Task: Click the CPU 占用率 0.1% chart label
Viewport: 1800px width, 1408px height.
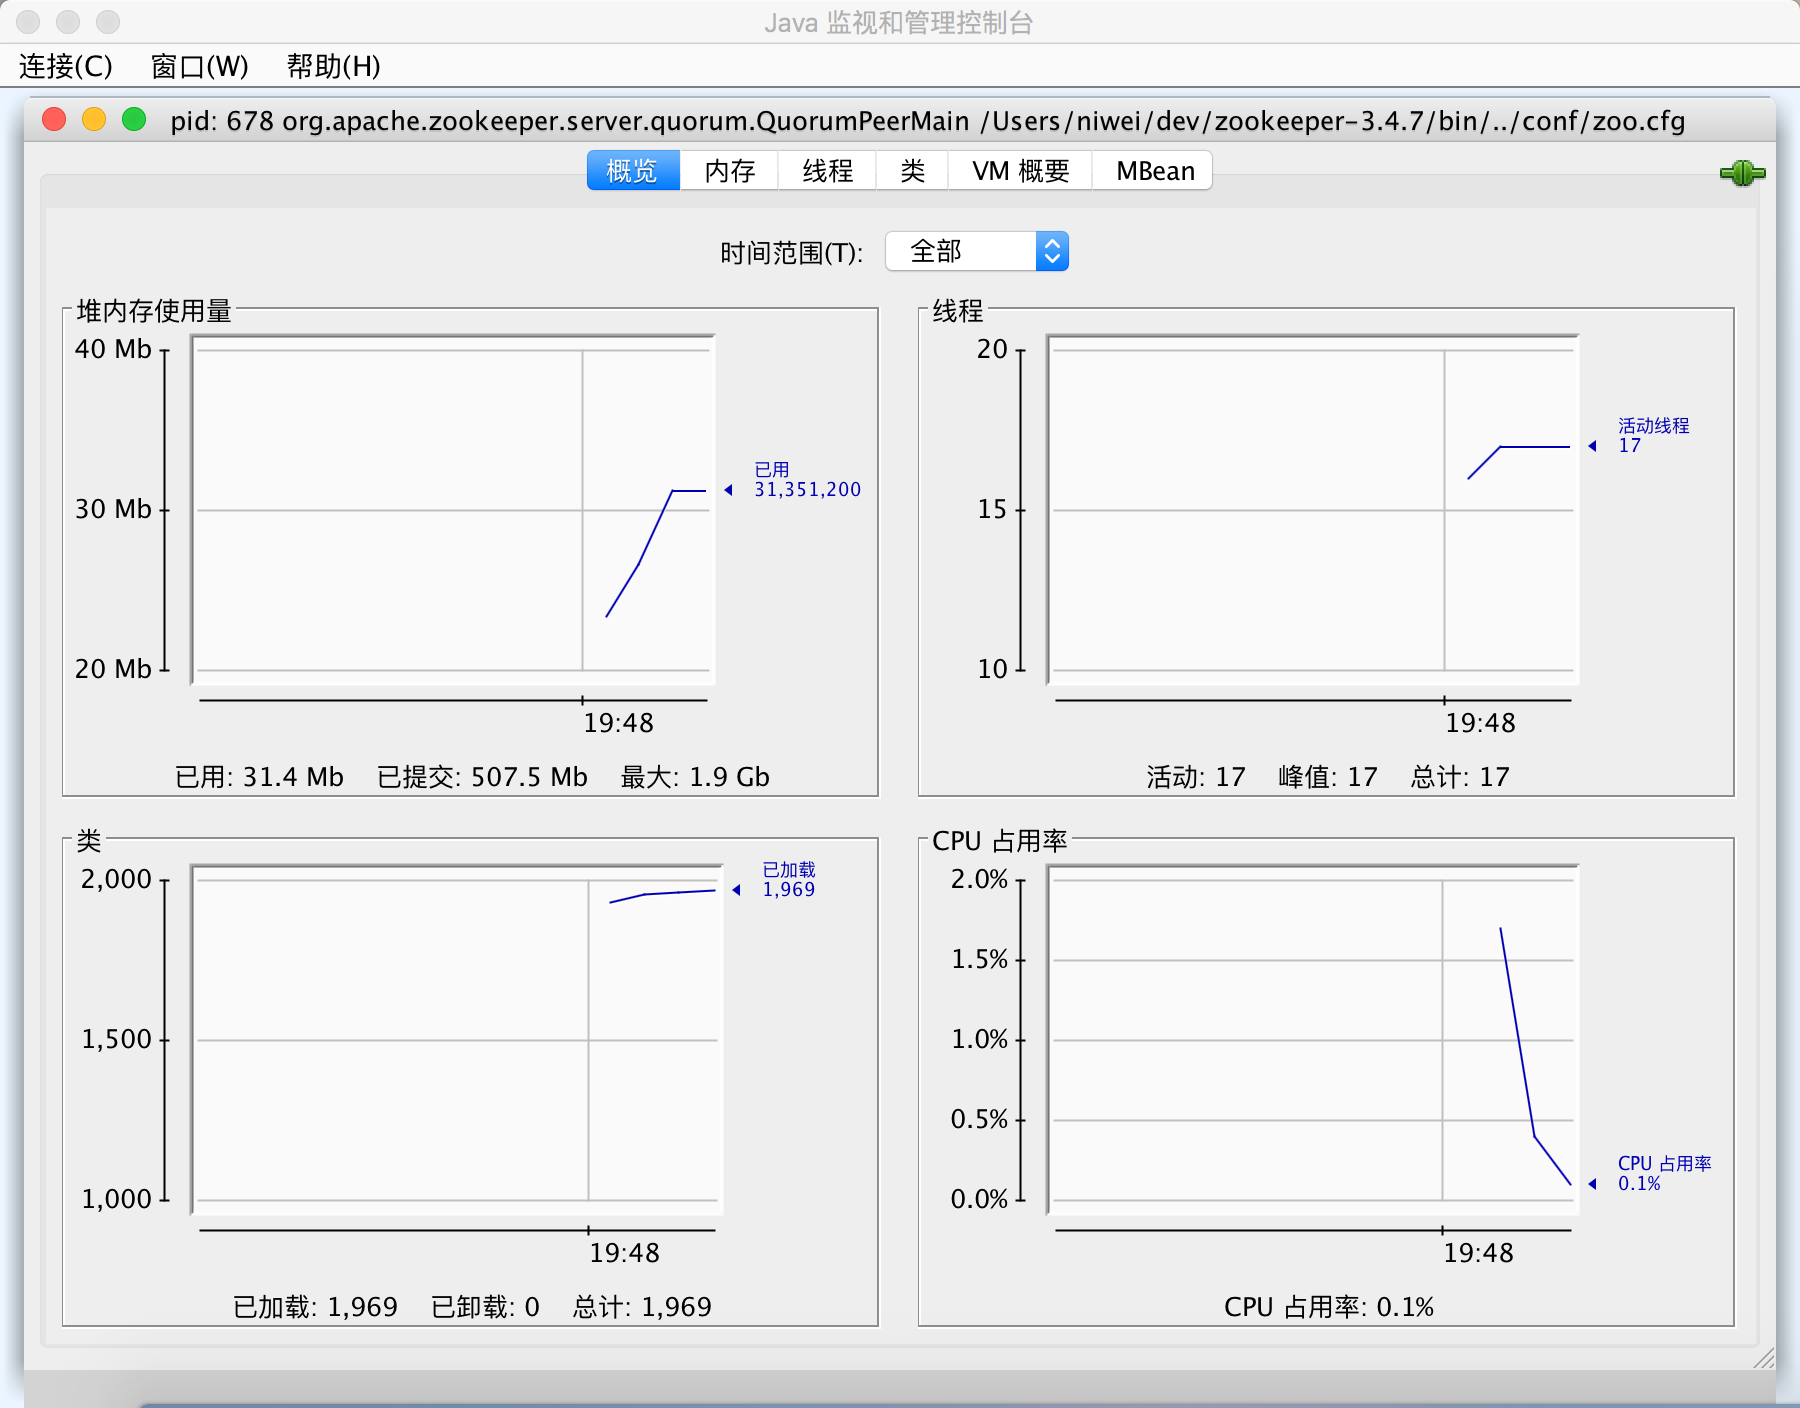Action: 1664,1174
